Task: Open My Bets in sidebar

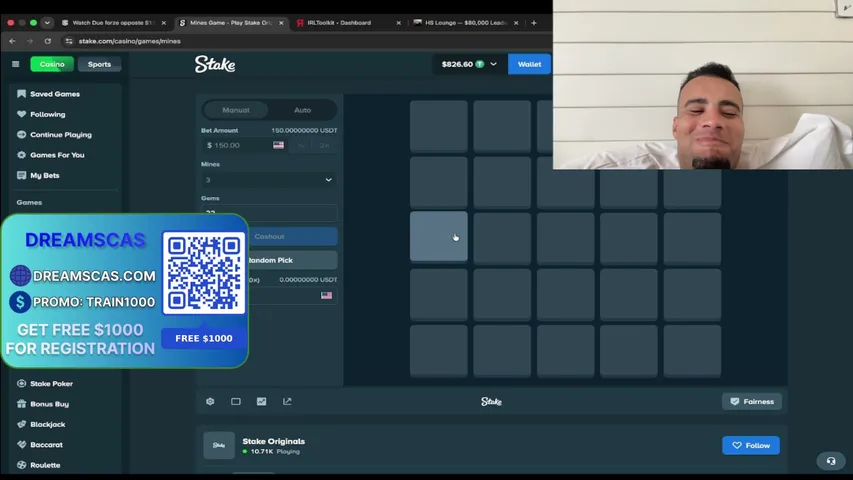Action: 45,175
